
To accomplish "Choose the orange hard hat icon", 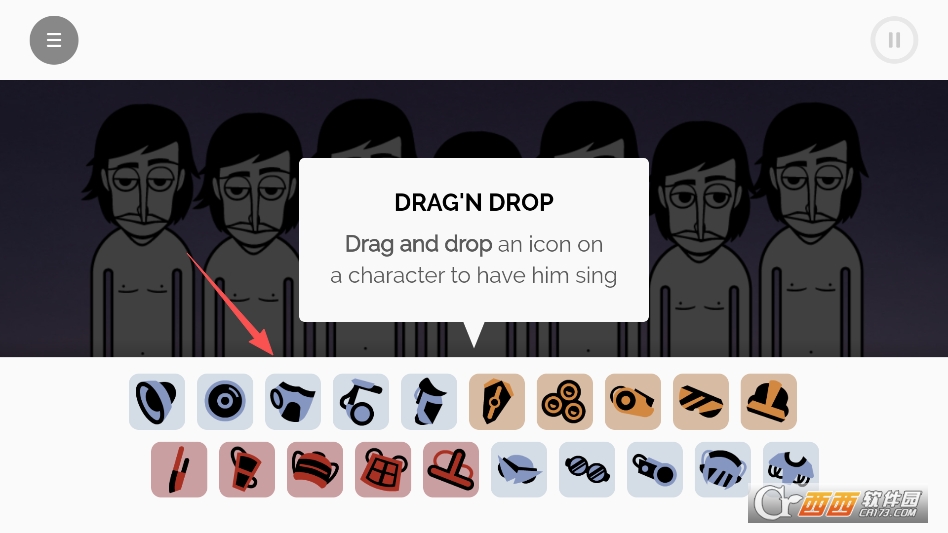I will (768, 401).
